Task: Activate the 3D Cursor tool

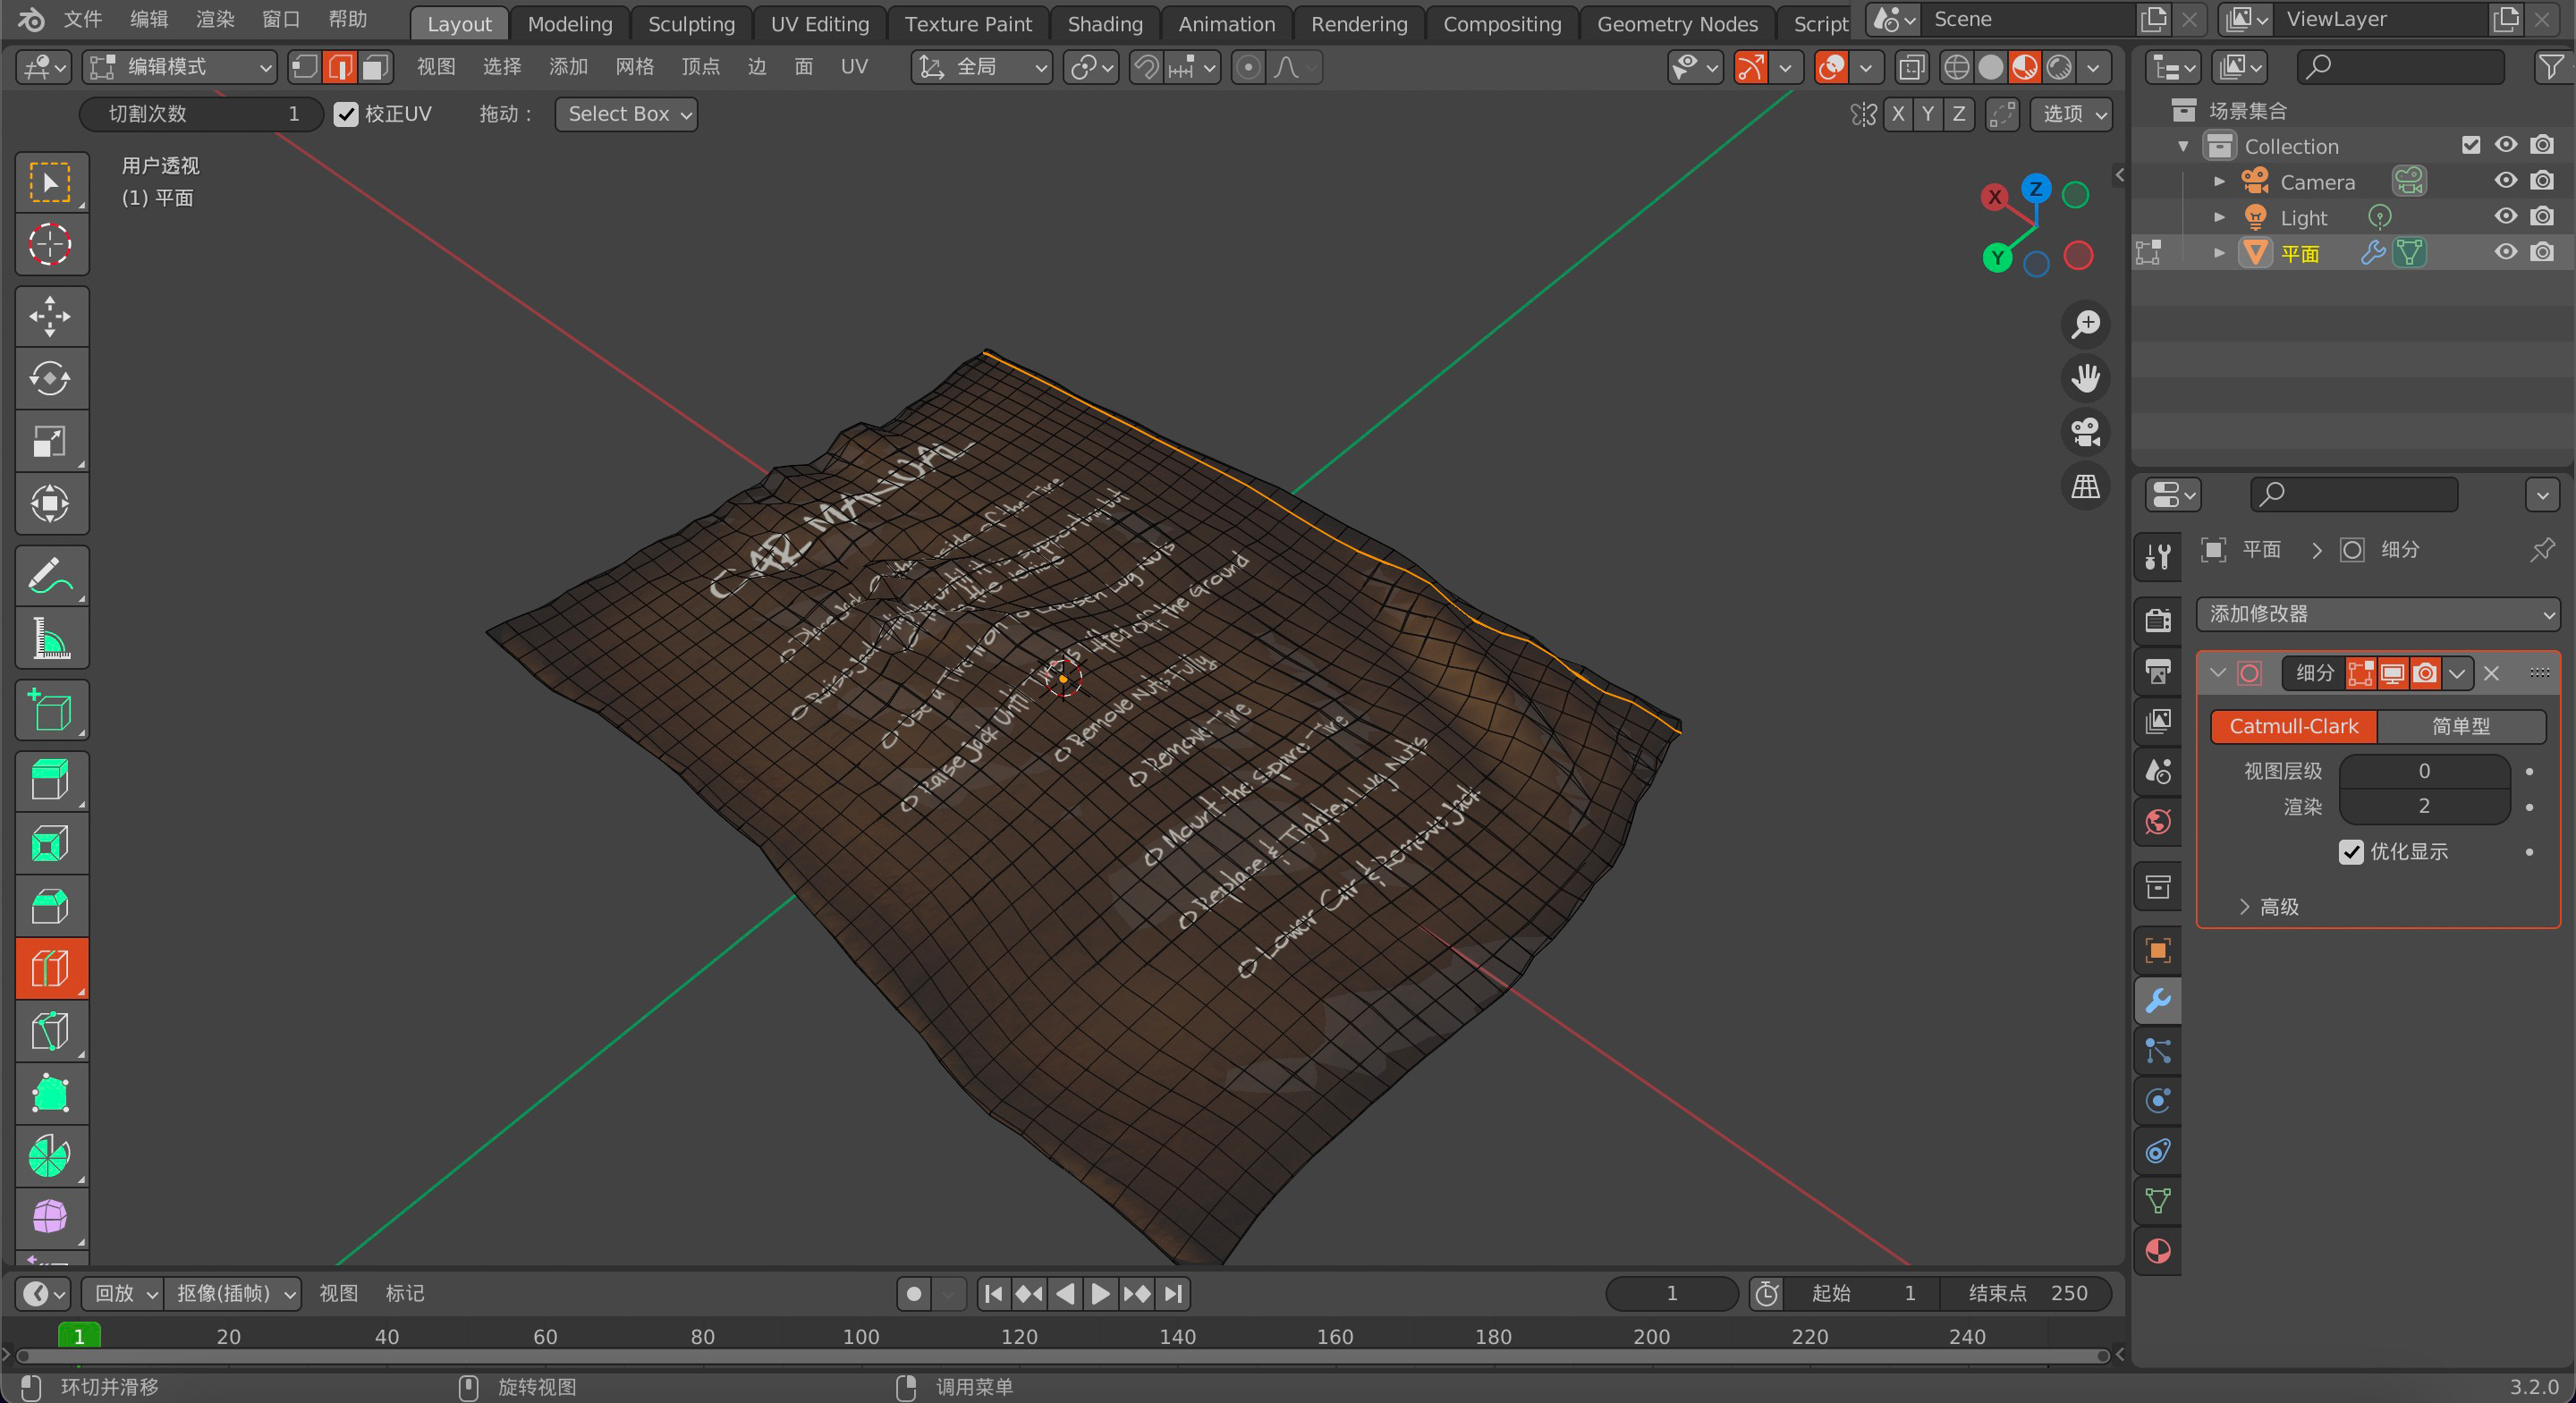Action: coord(51,244)
